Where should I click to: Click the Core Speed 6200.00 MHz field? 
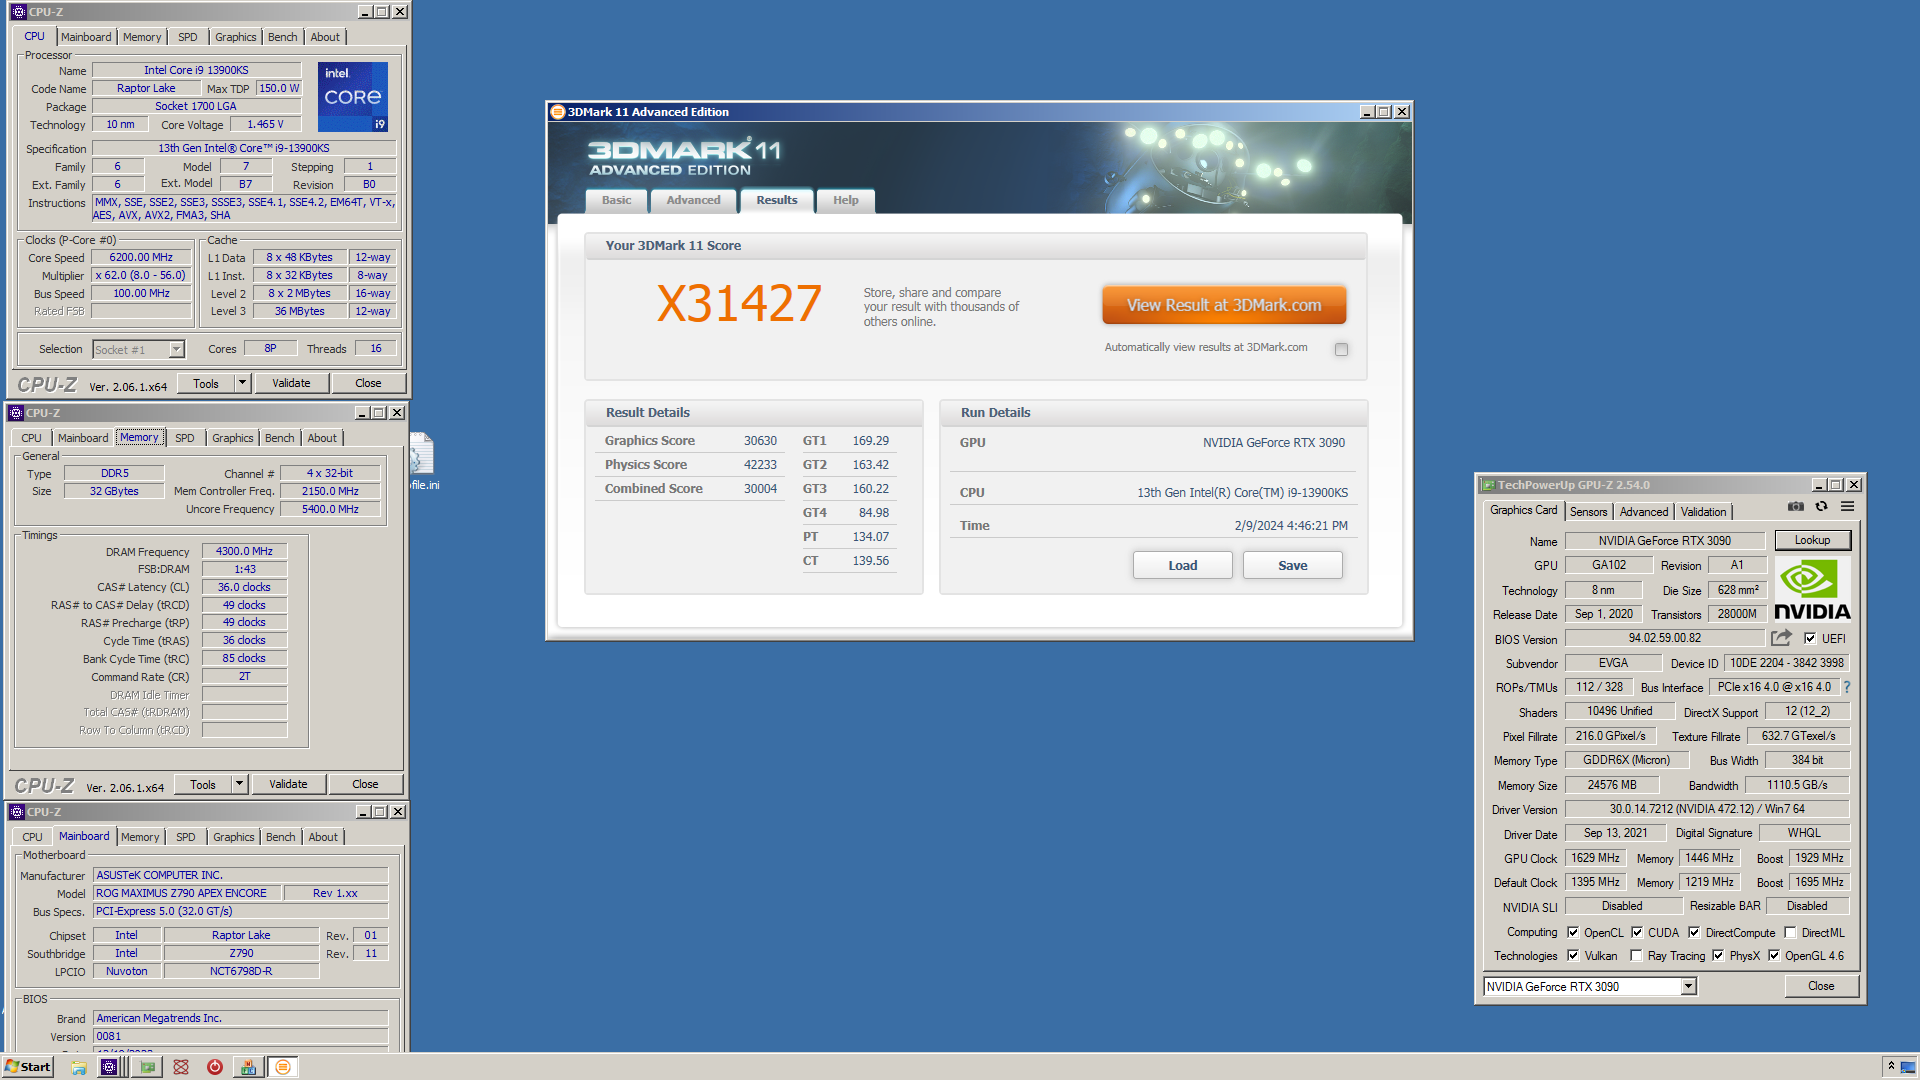click(x=141, y=257)
